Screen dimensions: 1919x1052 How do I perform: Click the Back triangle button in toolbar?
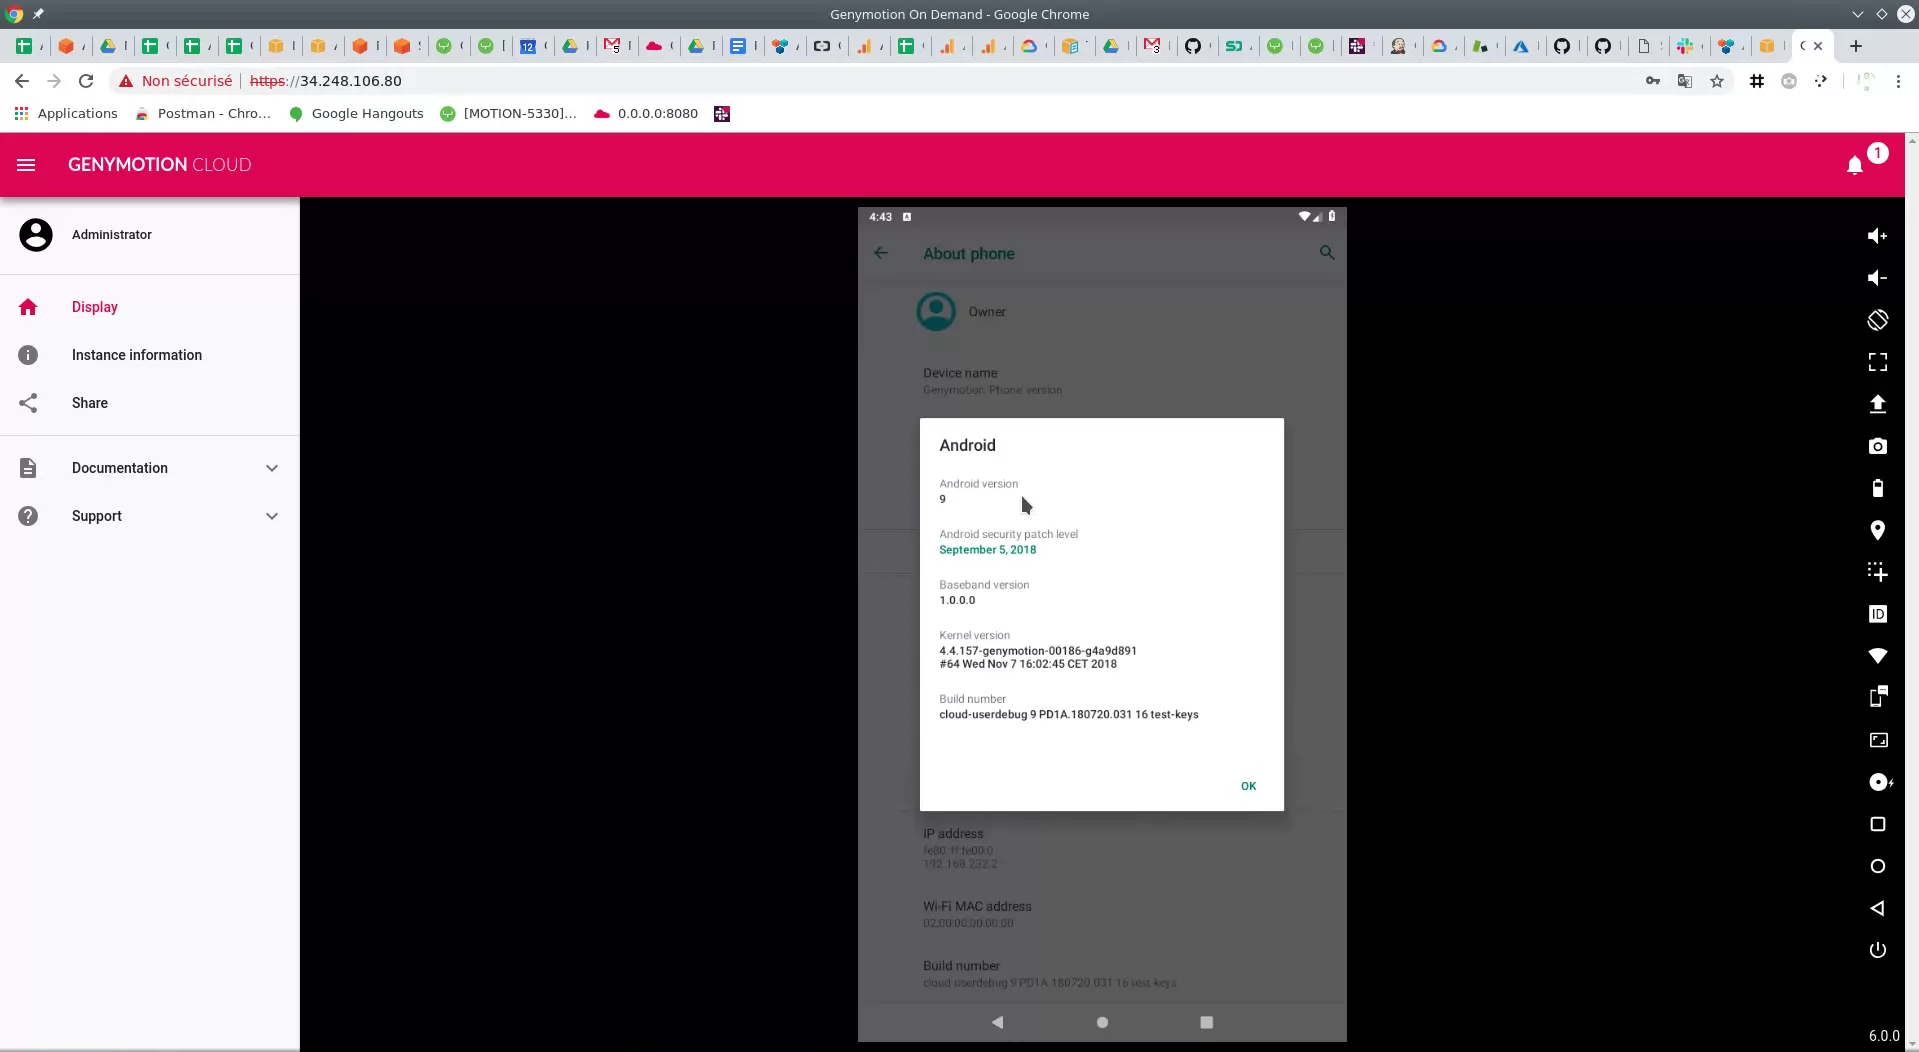(x=1877, y=908)
